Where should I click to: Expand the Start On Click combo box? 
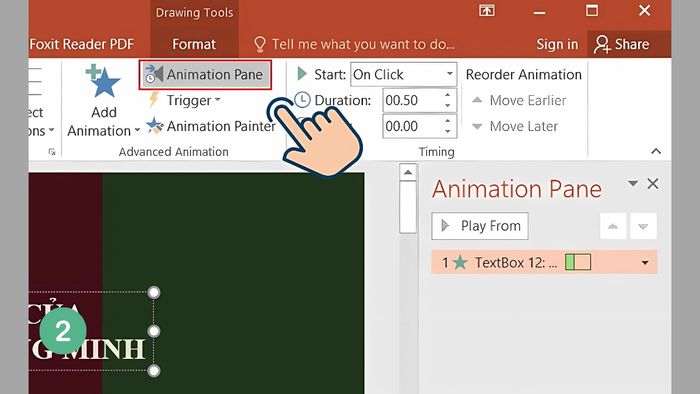(404, 75)
